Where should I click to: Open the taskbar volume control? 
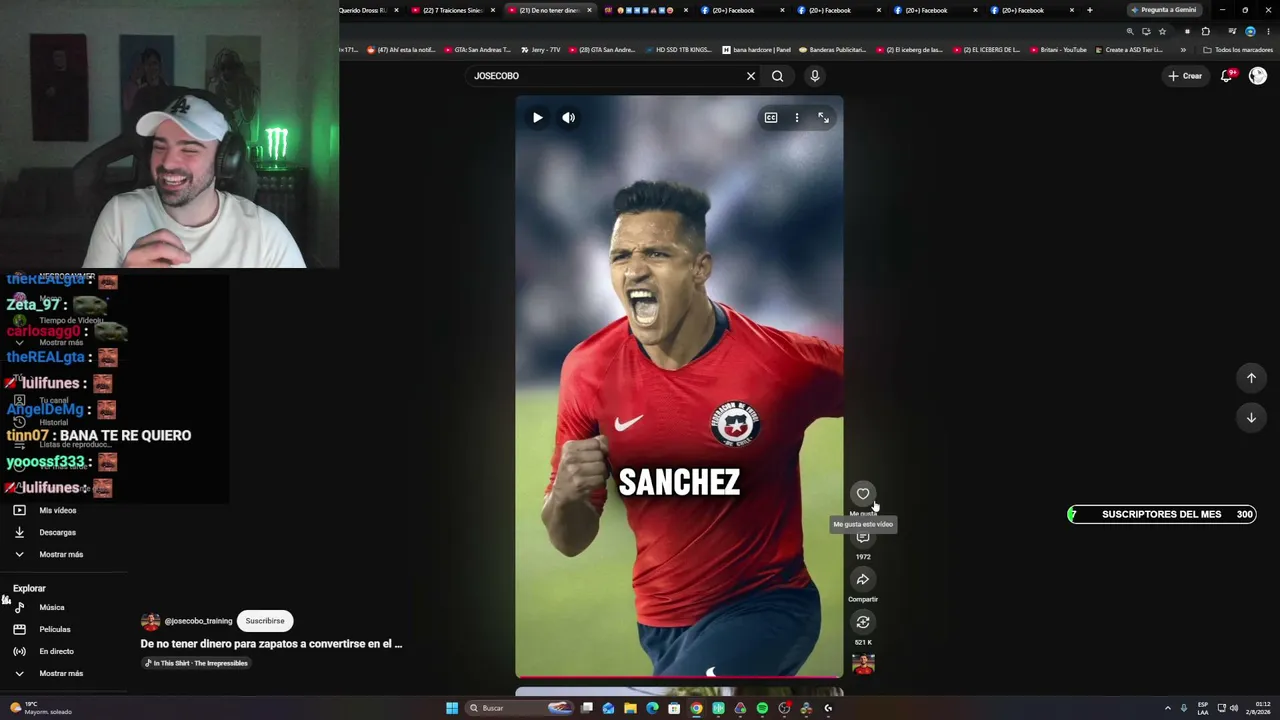point(1234,708)
